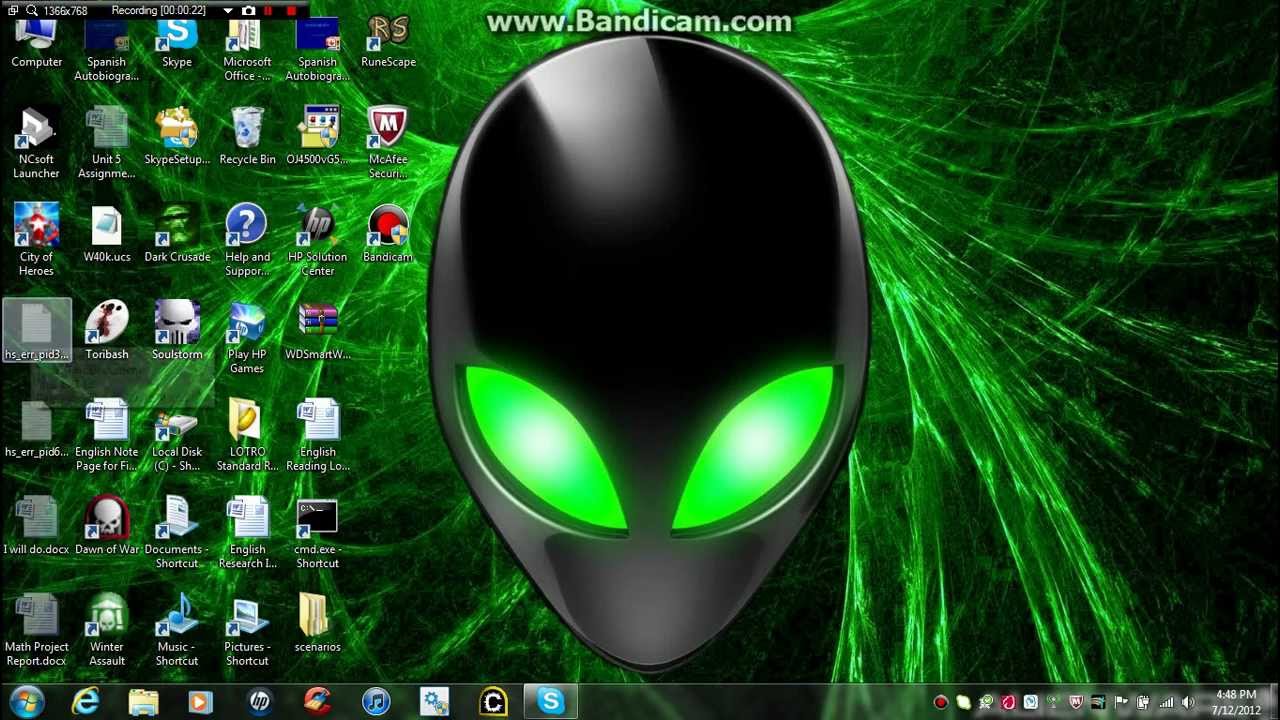Open the I will do.docx file

point(36,526)
